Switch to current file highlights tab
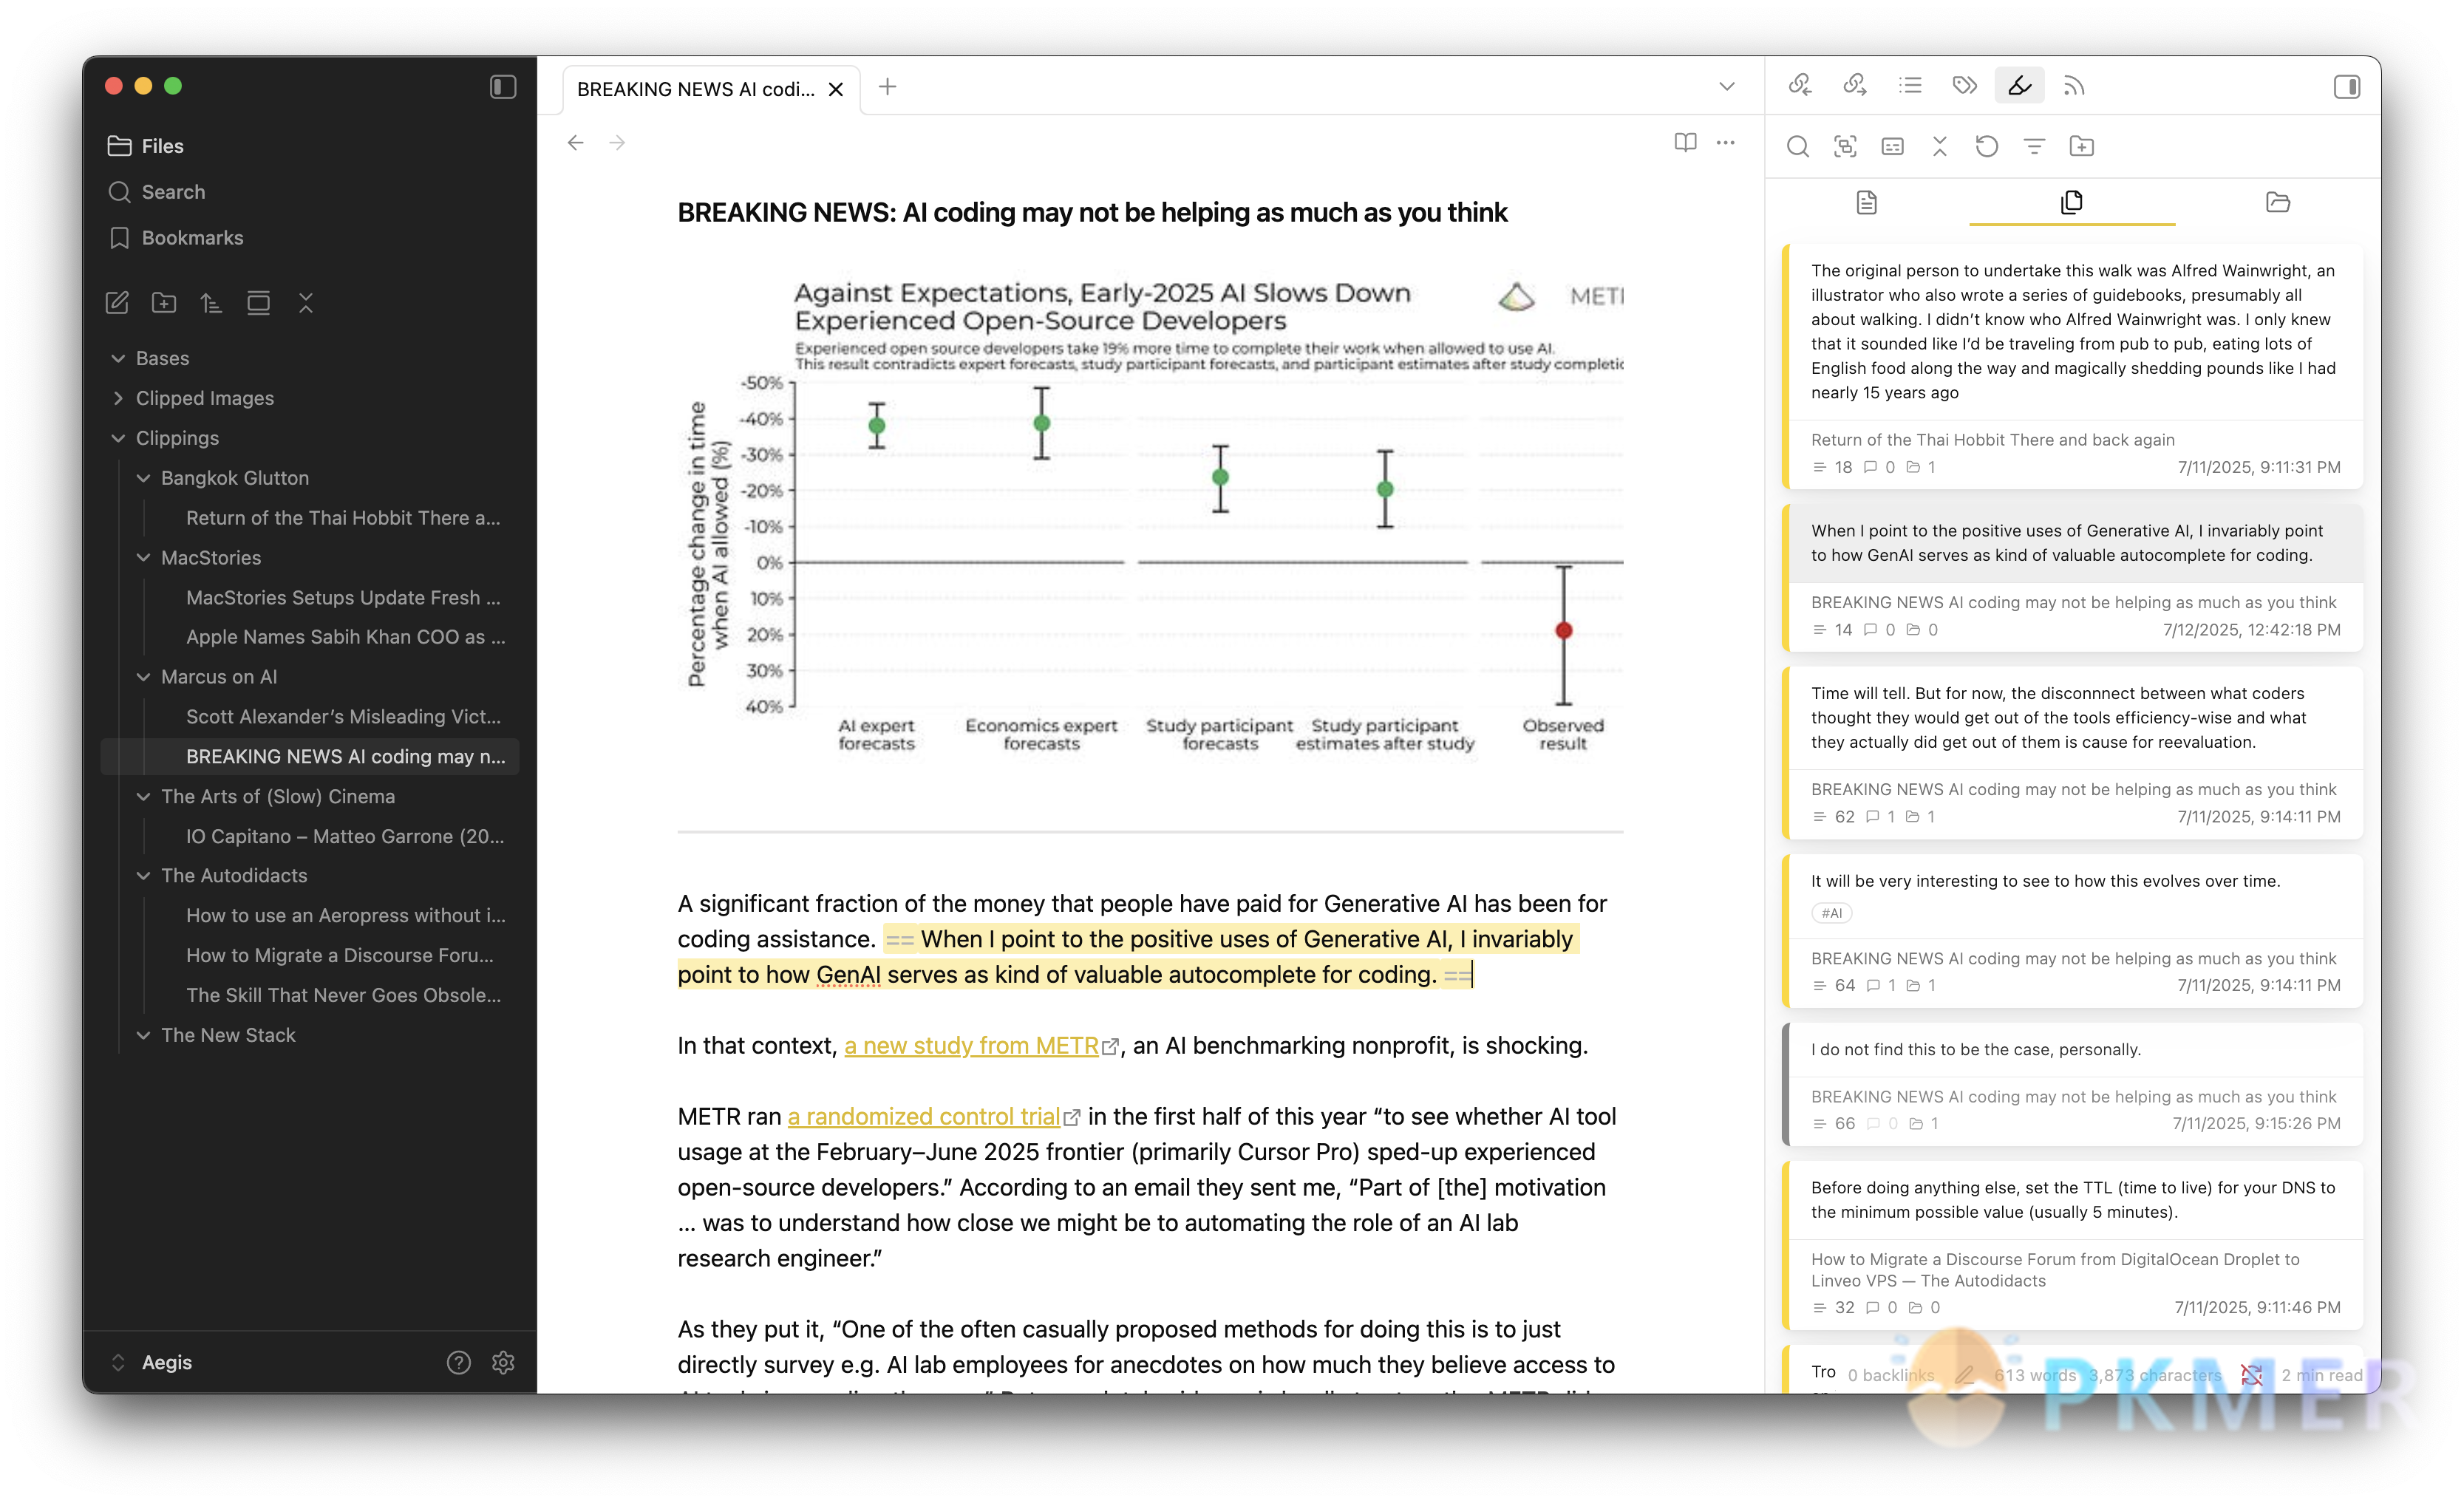Image resolution: width=2464 pixels, height=1503 pixels. pos(1867,203)
